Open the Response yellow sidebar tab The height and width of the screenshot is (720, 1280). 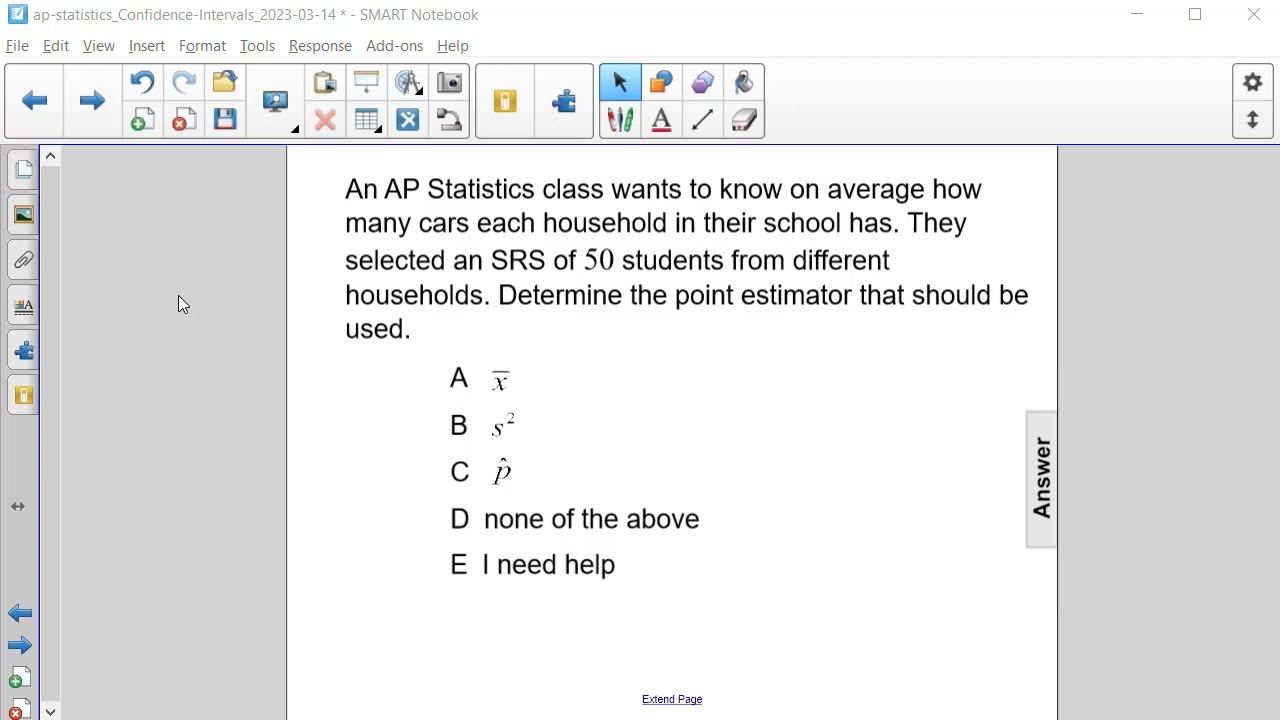coord(23,396)
